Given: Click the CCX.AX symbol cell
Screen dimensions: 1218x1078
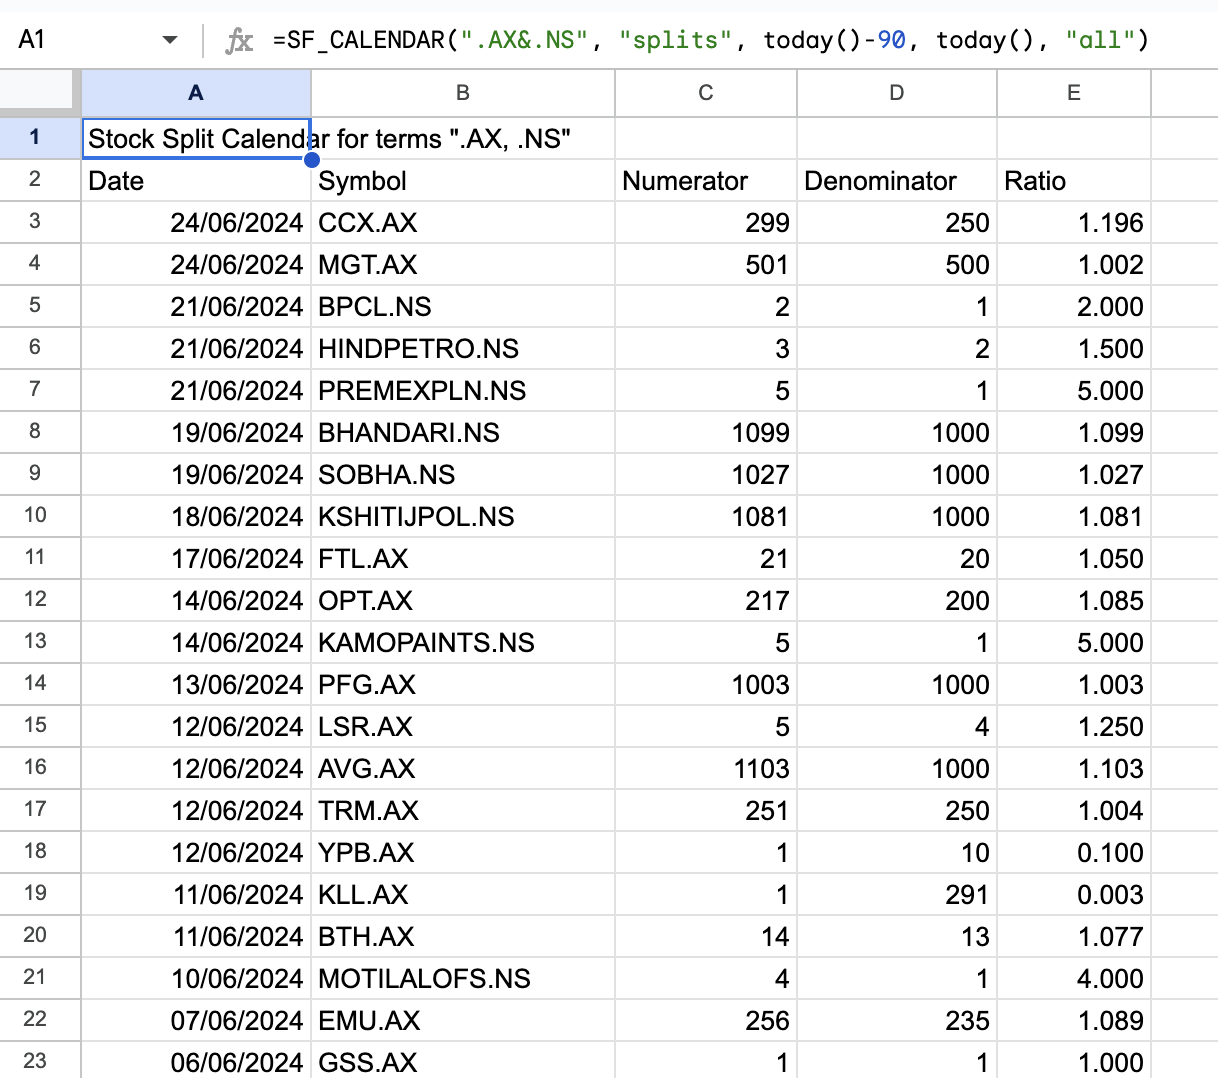Looking at the screenshot, I should tap(463, 223).
